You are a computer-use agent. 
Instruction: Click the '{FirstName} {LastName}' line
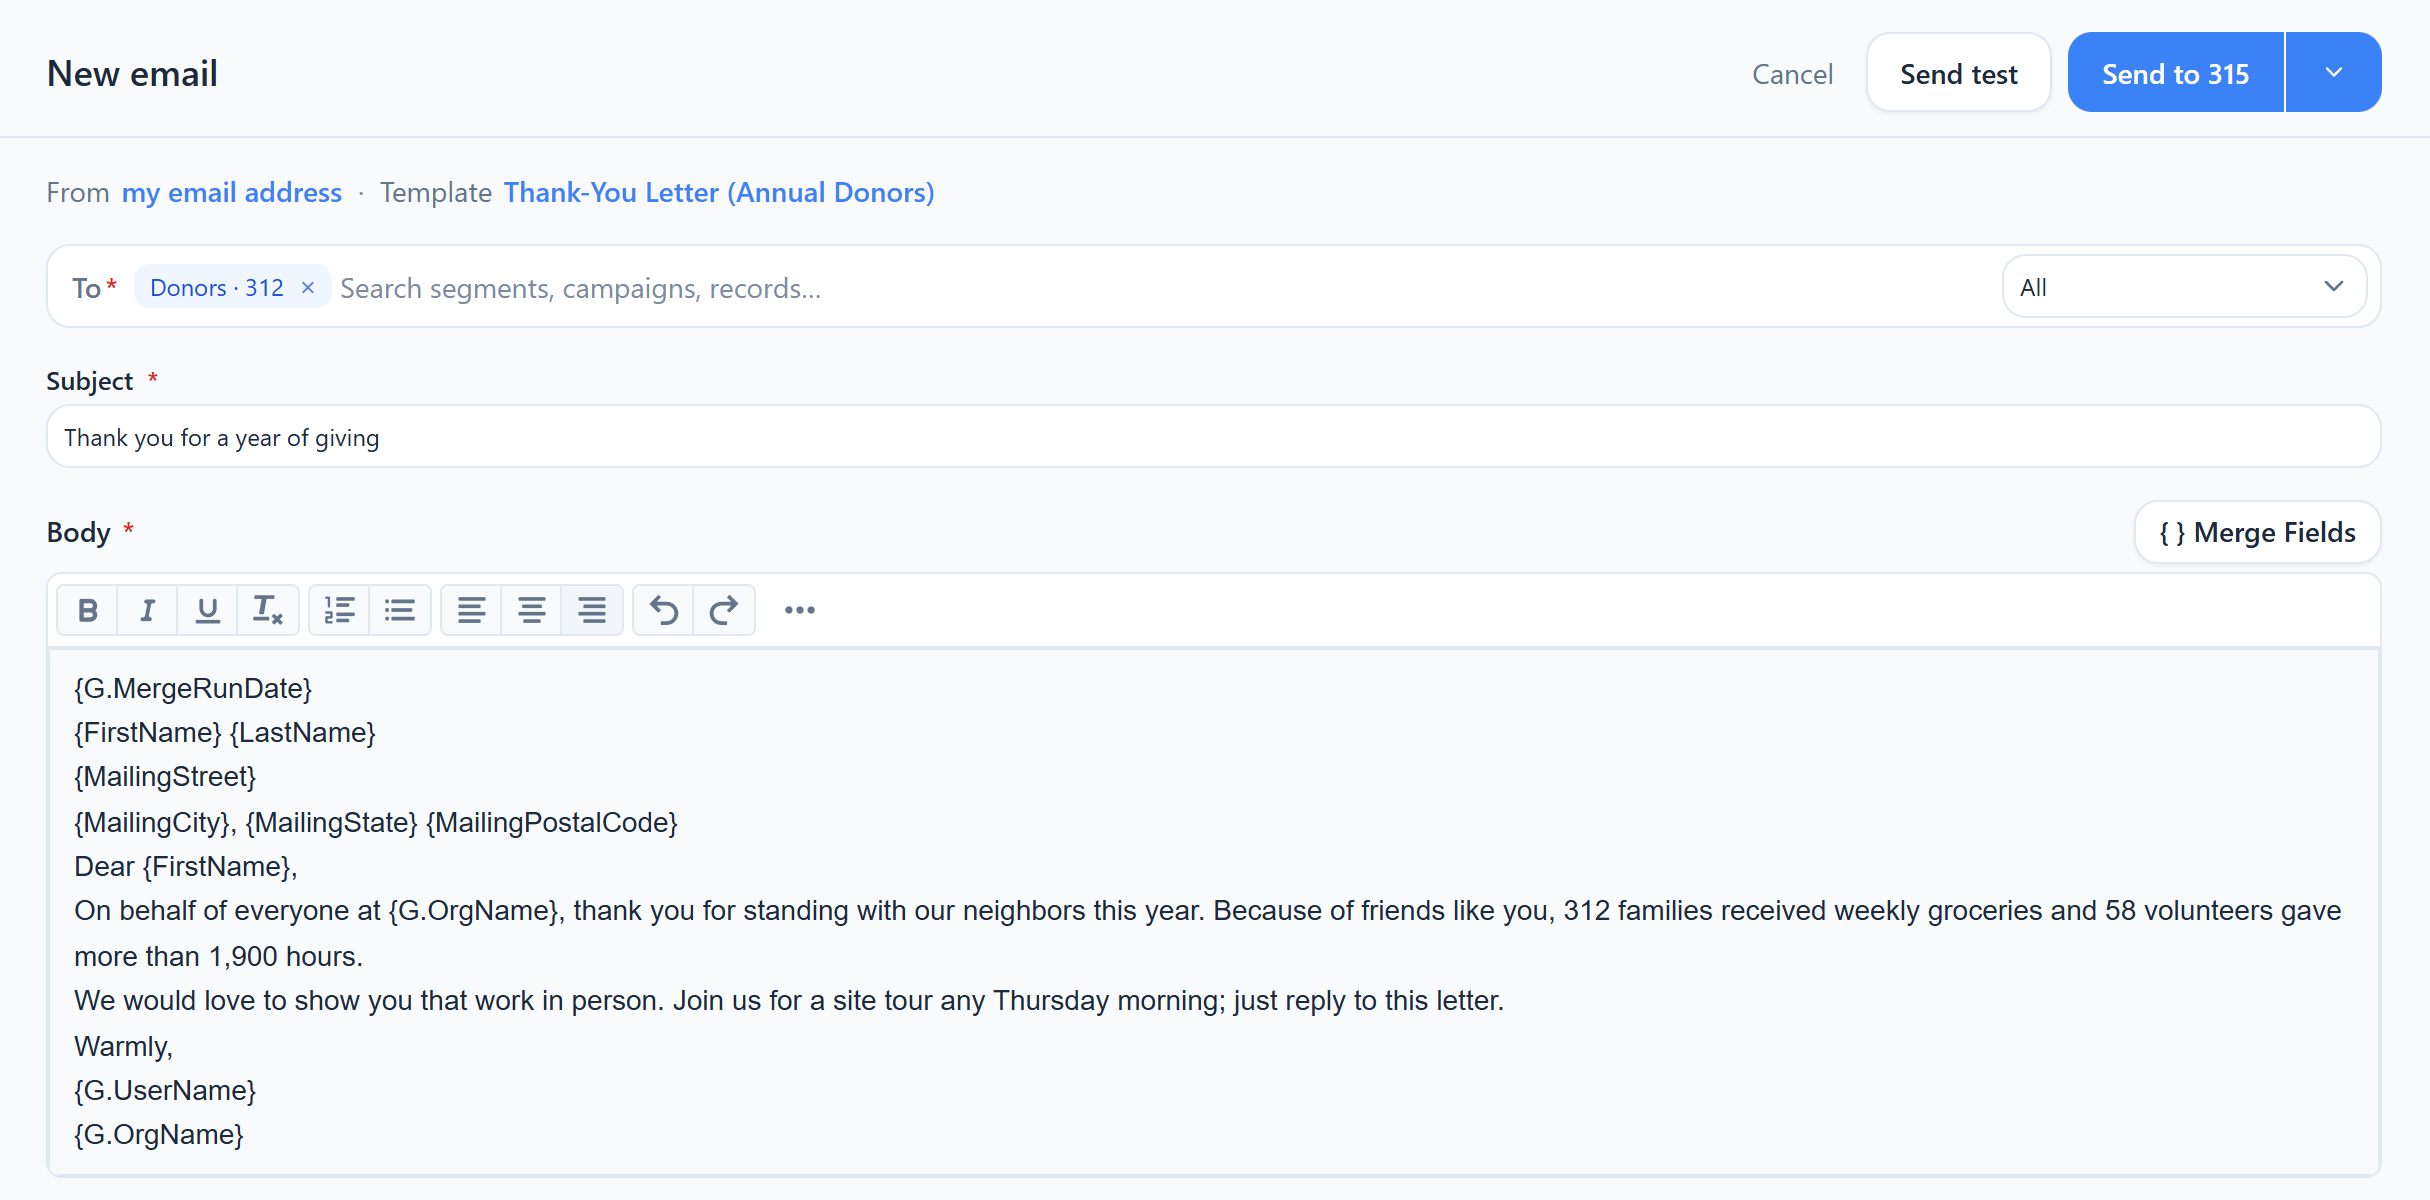click(225, 732)
